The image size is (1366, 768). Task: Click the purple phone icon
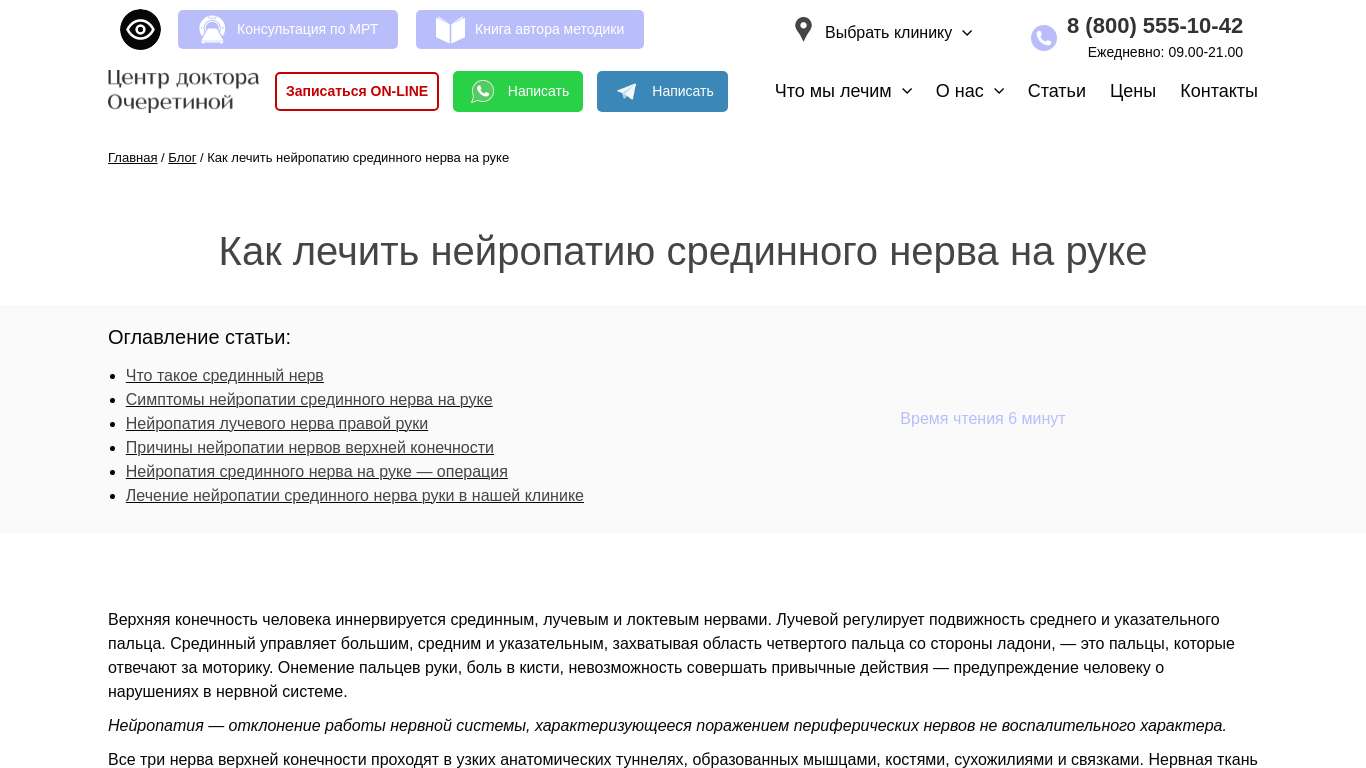(1043, 38)
